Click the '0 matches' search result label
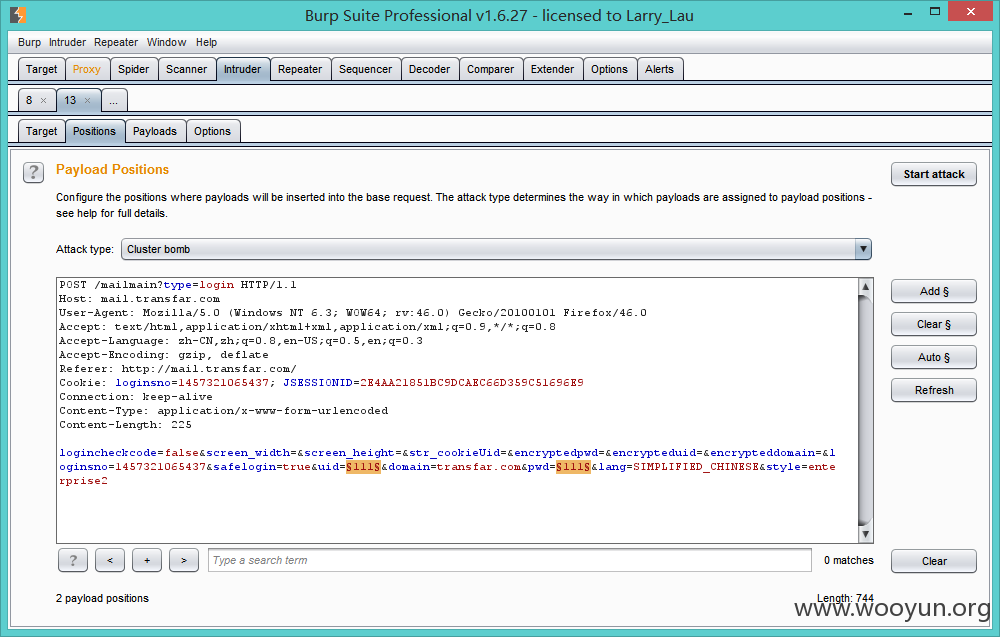 click(x=848, y=560)
